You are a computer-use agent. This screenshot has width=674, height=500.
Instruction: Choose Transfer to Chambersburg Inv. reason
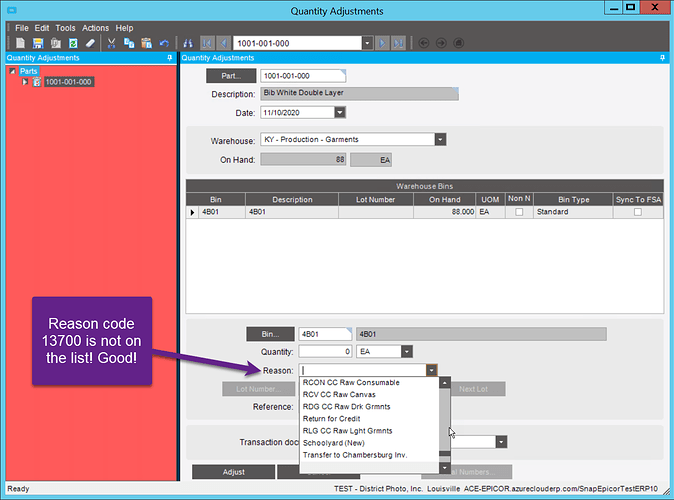click(369, 455)
